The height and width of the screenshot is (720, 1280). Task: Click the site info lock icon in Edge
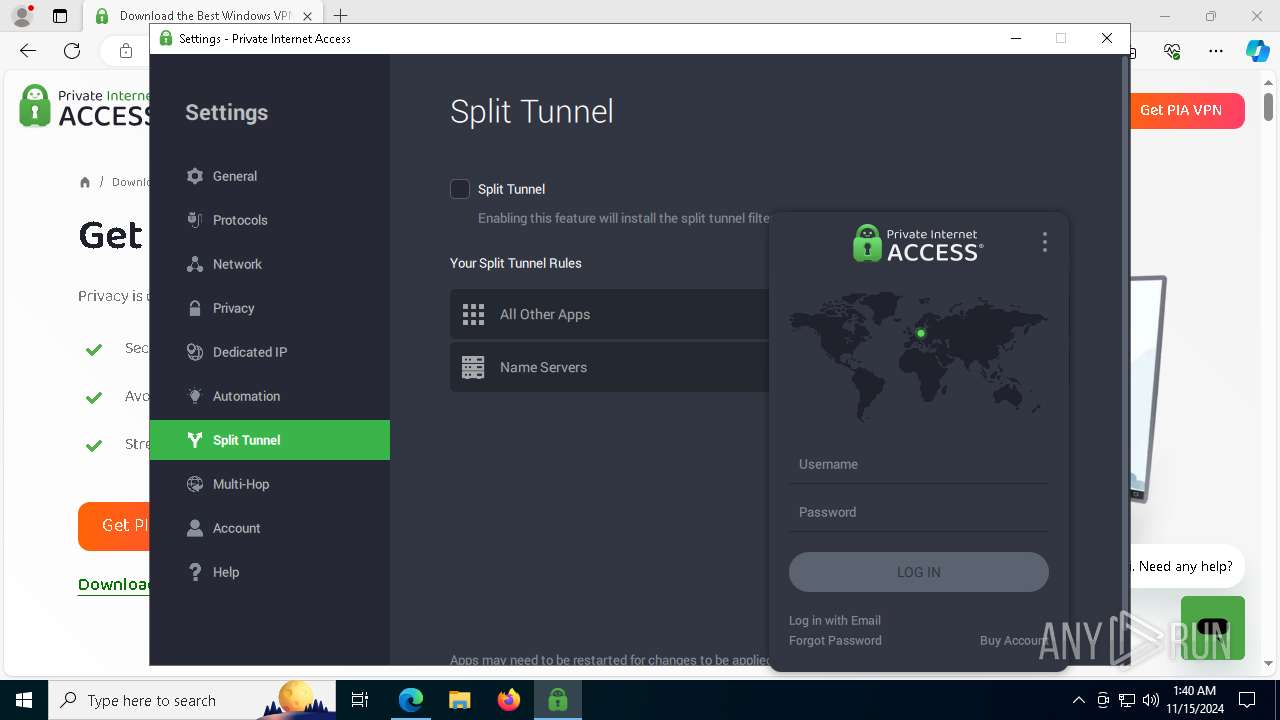tap(125, 51)
